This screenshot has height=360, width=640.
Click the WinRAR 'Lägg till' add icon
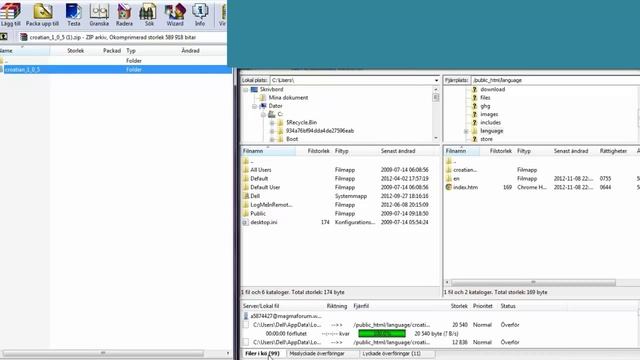click(10, 12)
